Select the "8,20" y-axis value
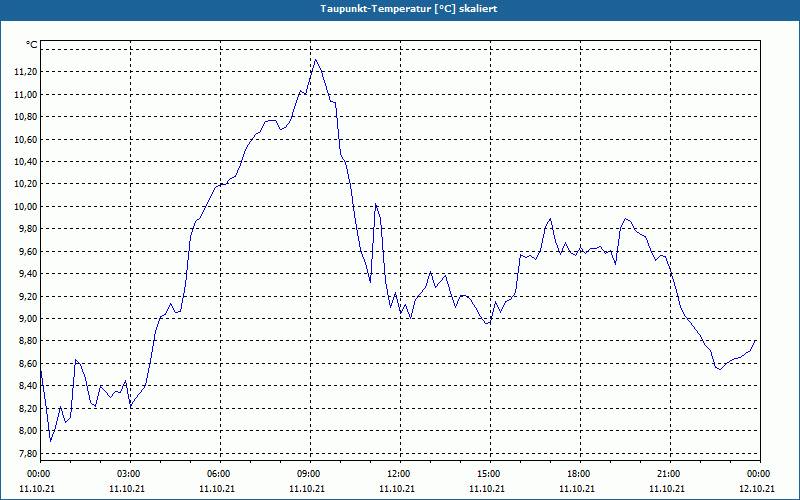The height and width of the screenshot is (500, 800). point(27,408)
